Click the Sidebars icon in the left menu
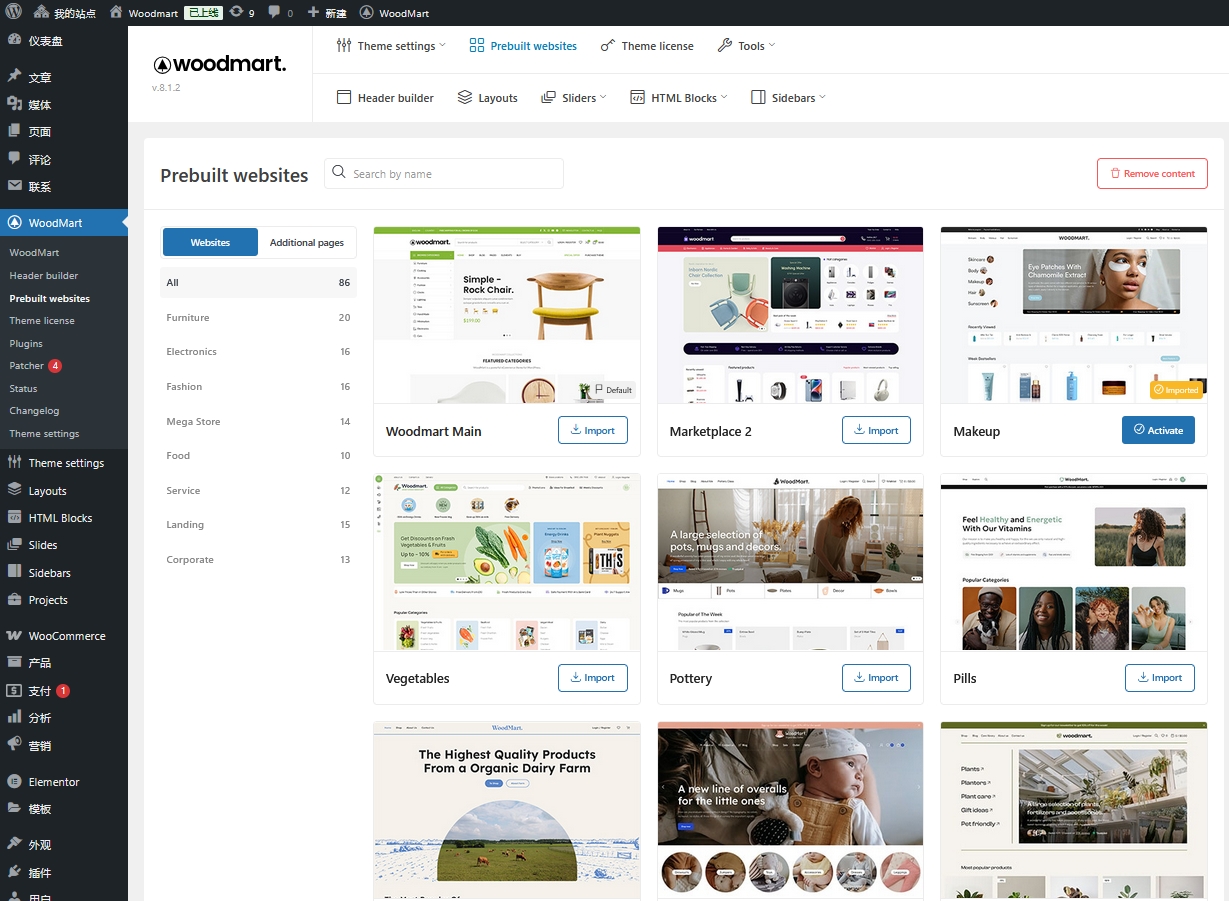 [14, 573]
